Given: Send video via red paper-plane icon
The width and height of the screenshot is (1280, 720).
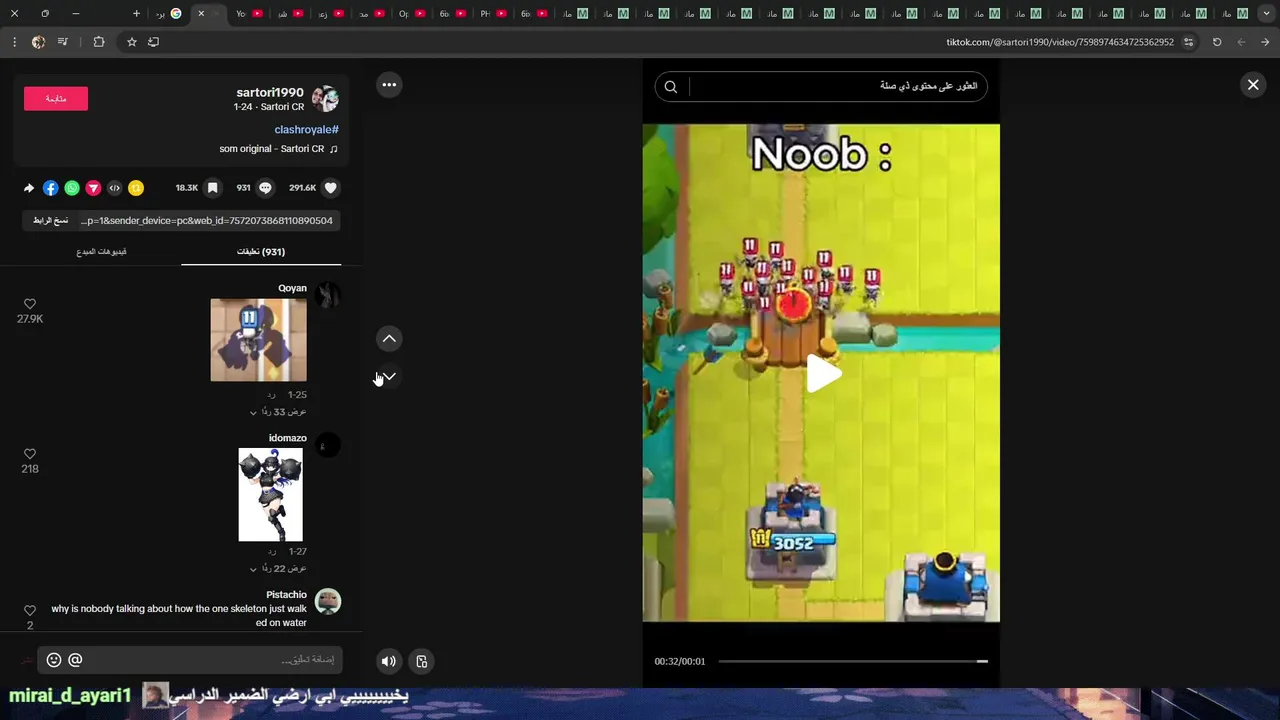Looking at the screenshot, I should 93,188.
